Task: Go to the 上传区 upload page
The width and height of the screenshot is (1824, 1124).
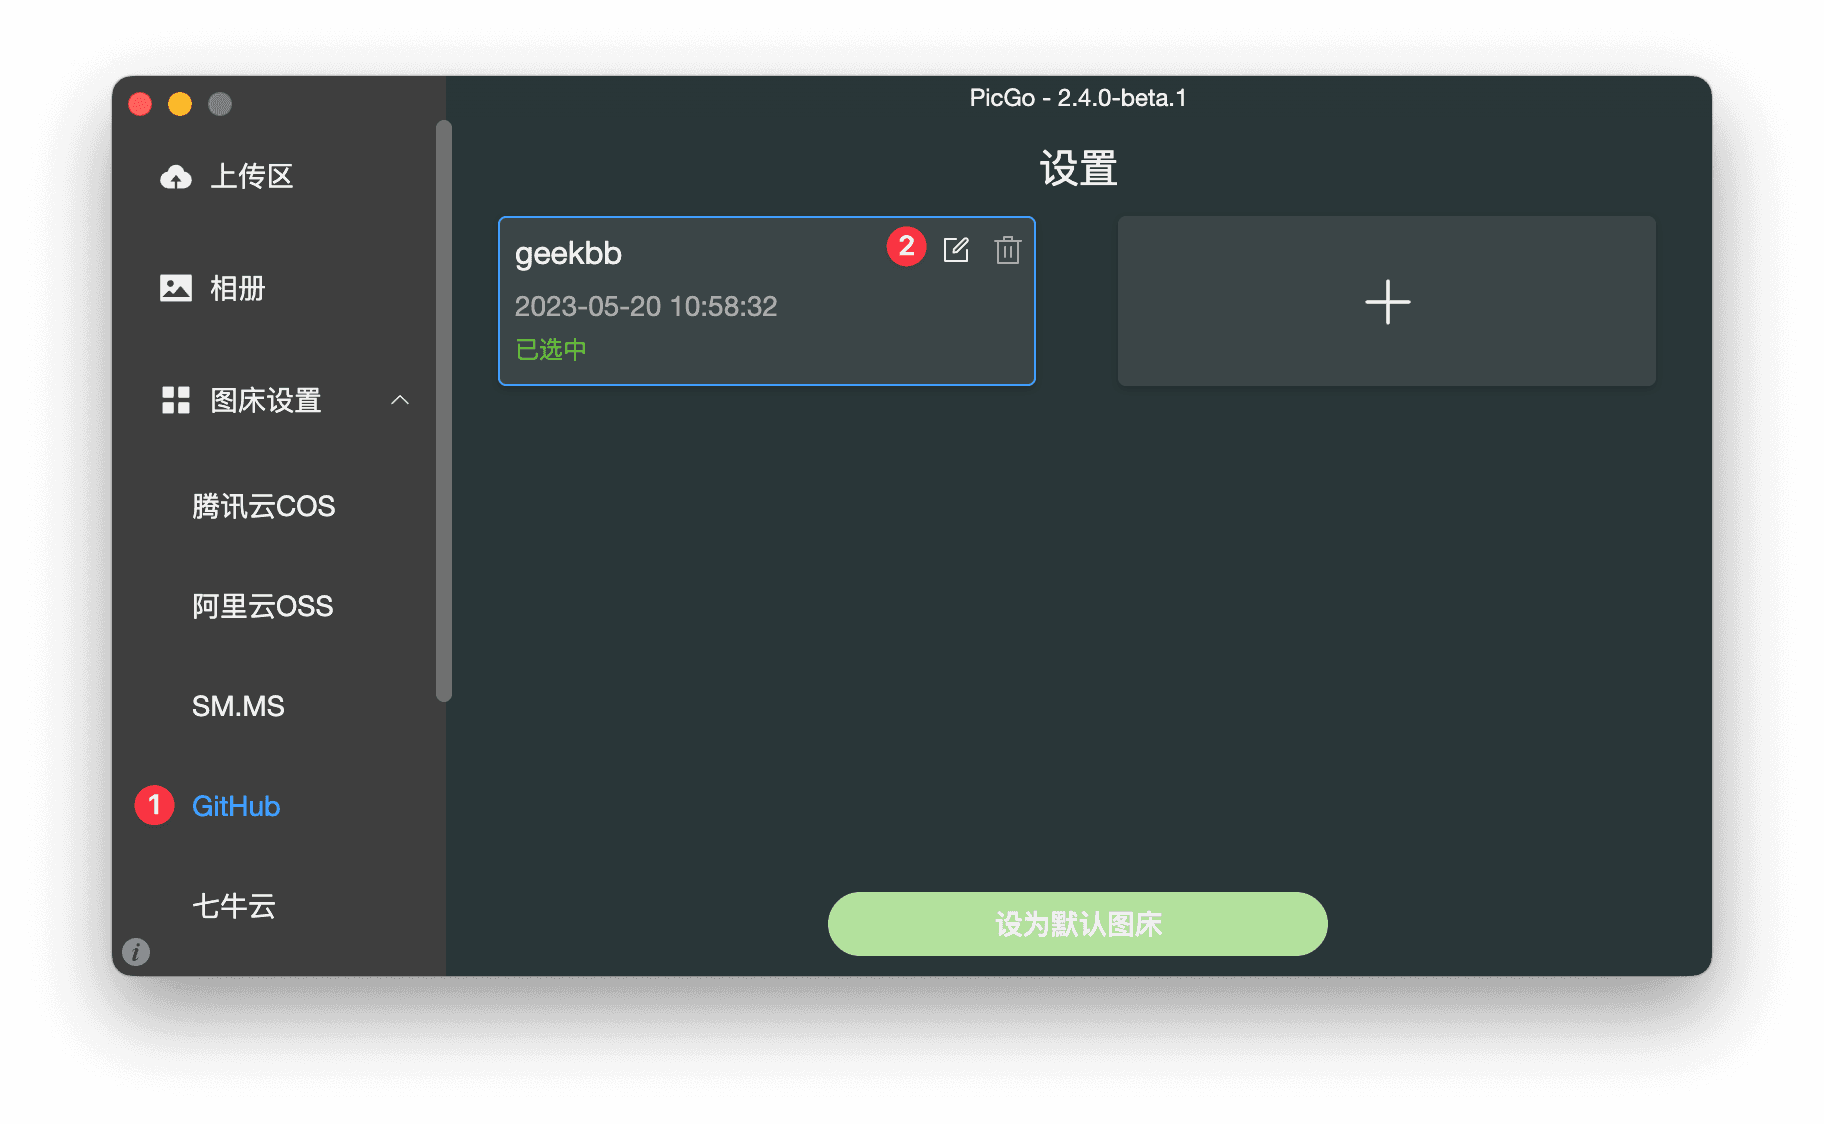Action: pyautogui.click(x=251, y=176)
